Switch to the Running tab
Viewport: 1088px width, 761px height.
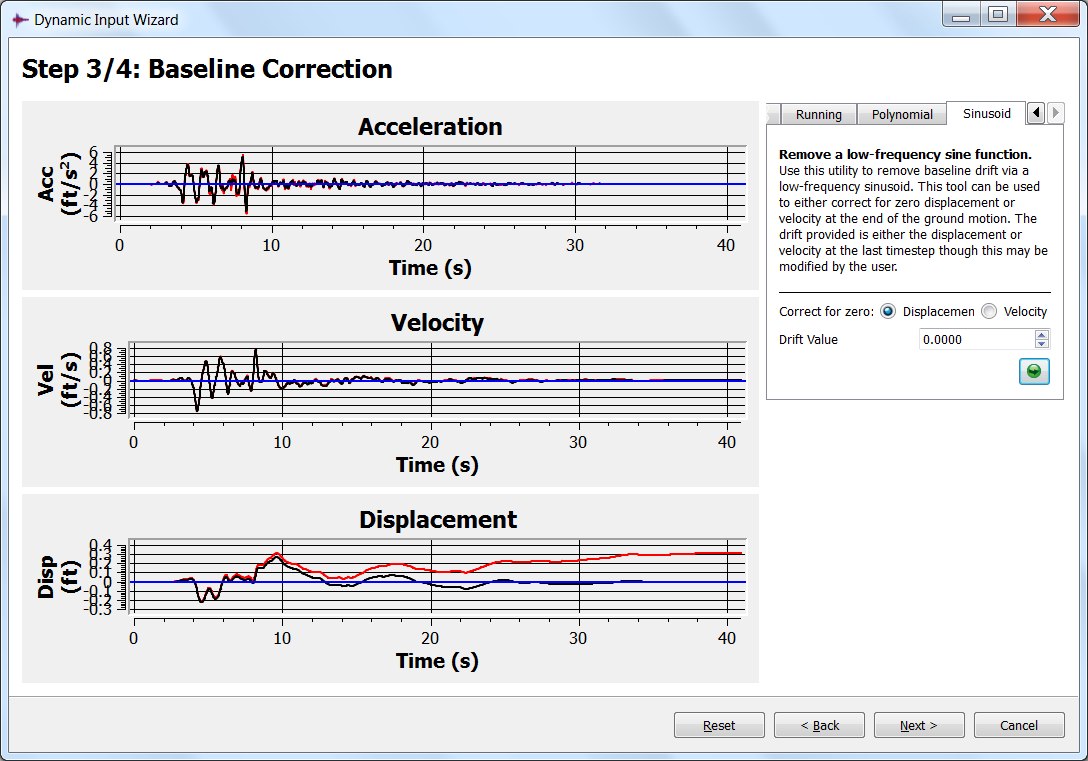(x=818, y=114)
